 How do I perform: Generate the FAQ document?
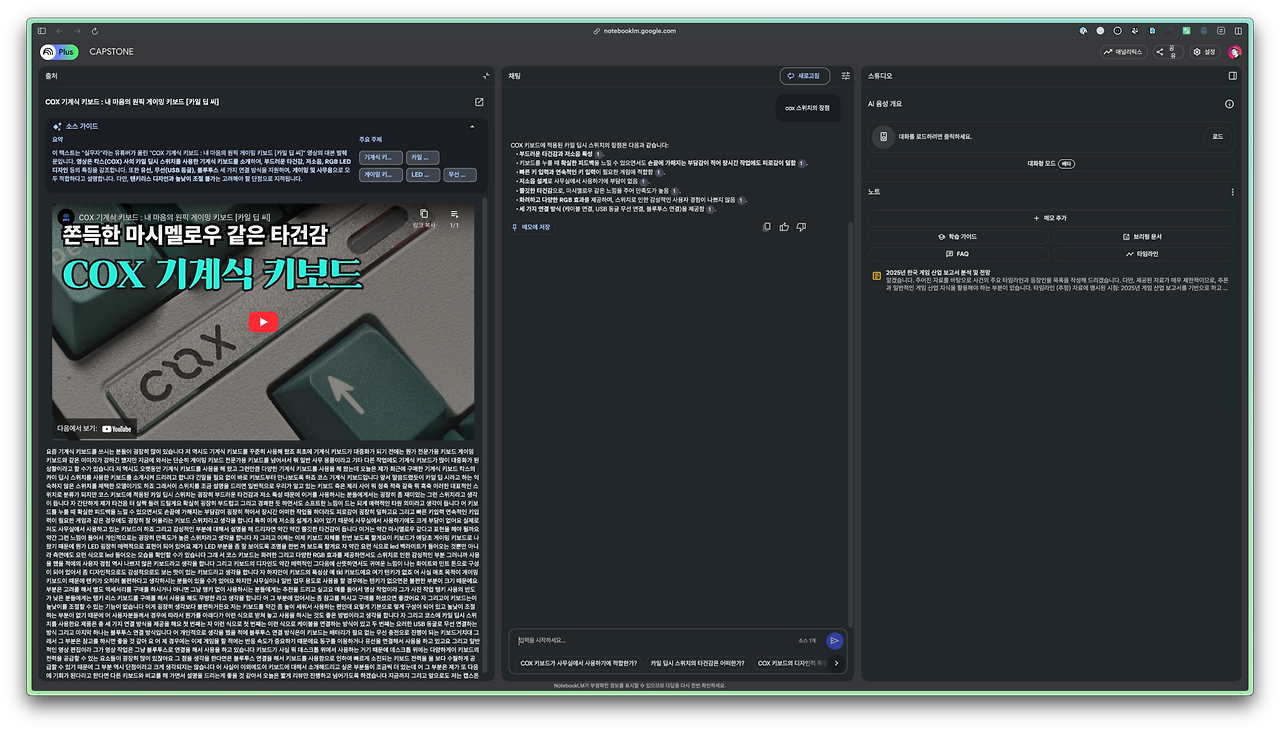coord(957,254)
